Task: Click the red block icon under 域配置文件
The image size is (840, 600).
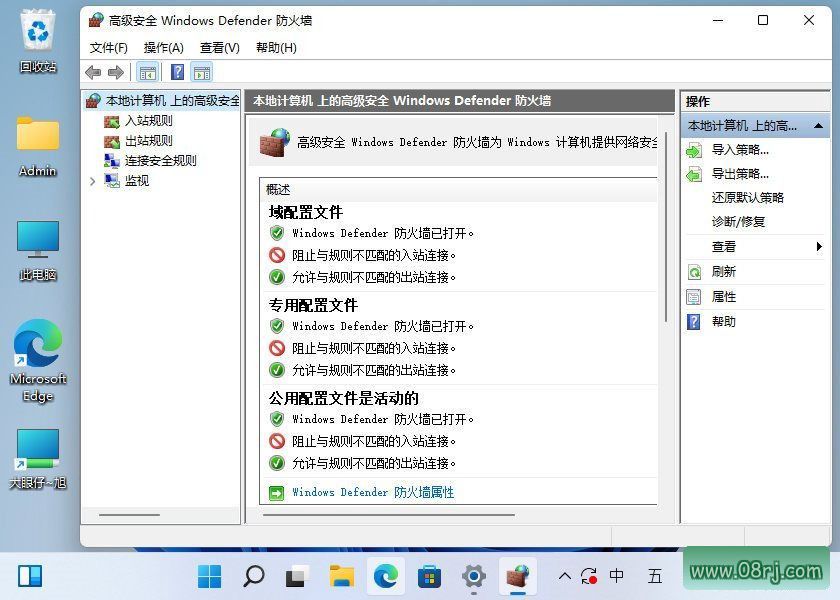Action: pyautogui.click(x=277, y=255)
